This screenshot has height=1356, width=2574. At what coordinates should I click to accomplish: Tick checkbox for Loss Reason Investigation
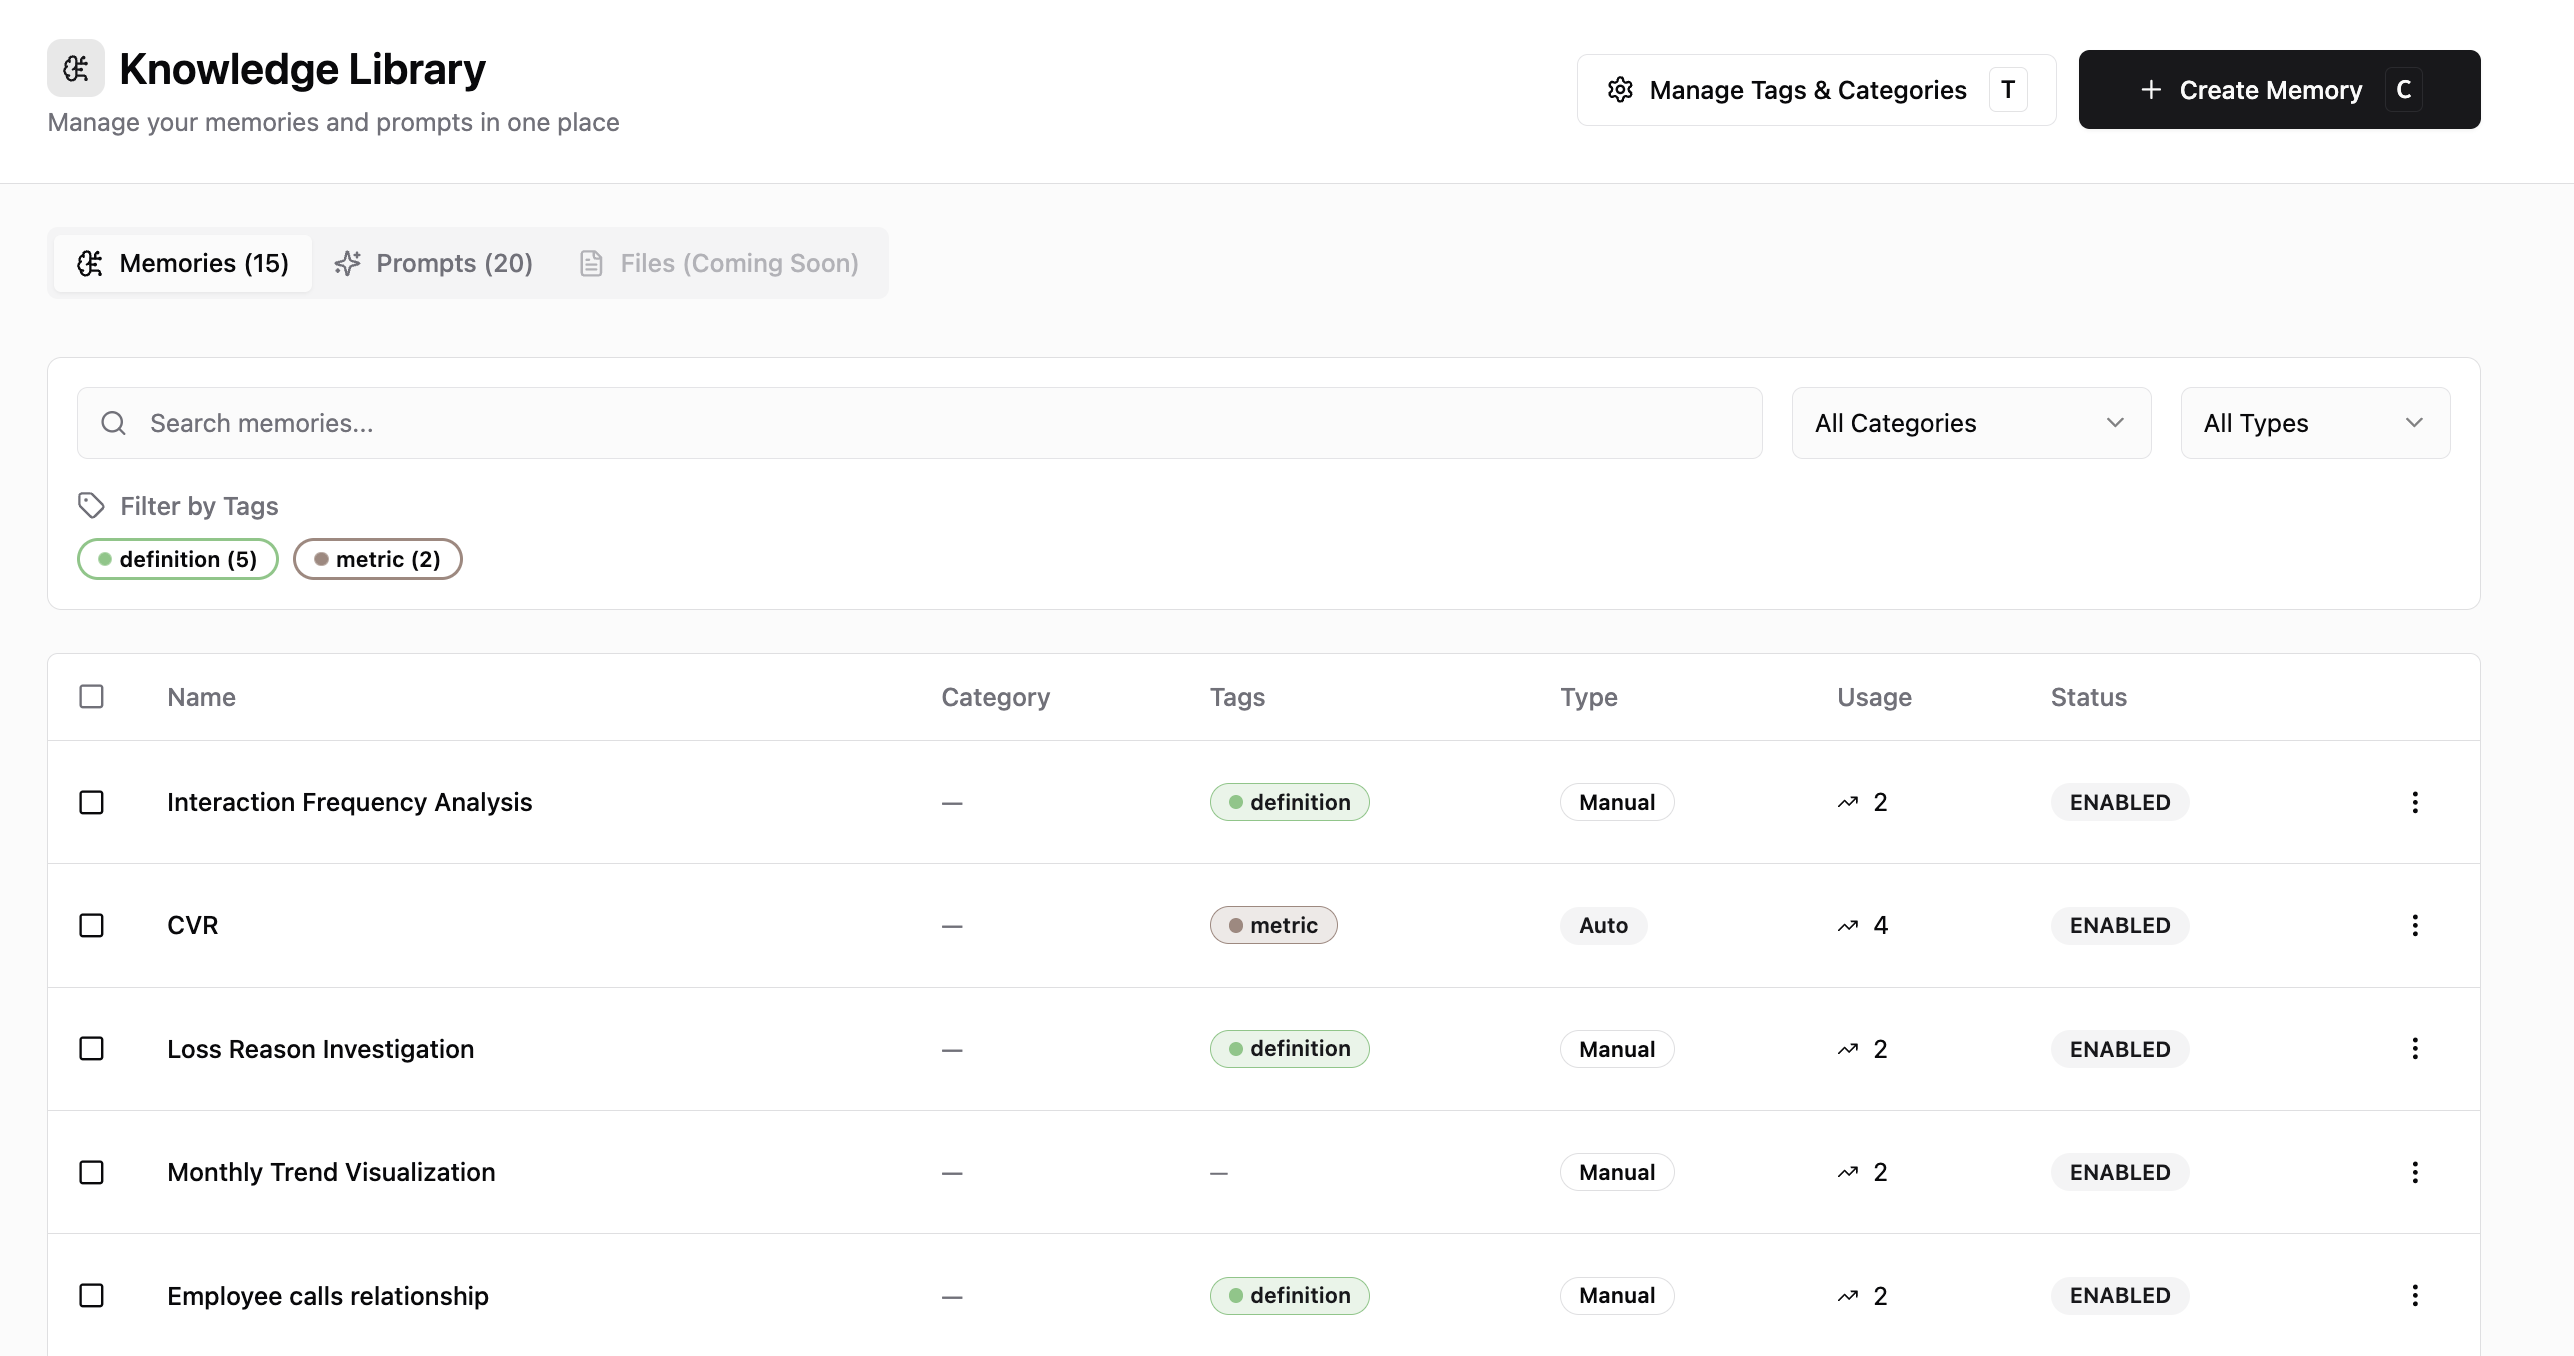[91, 1049]
